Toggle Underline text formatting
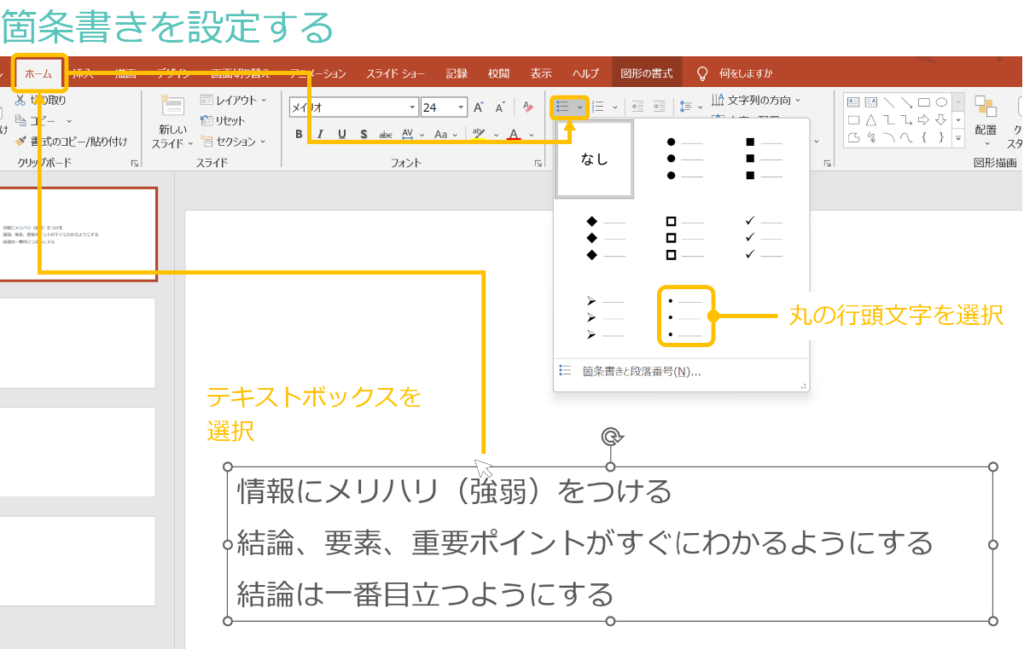This screenshot has height=649, width=1024. [341, 134]
